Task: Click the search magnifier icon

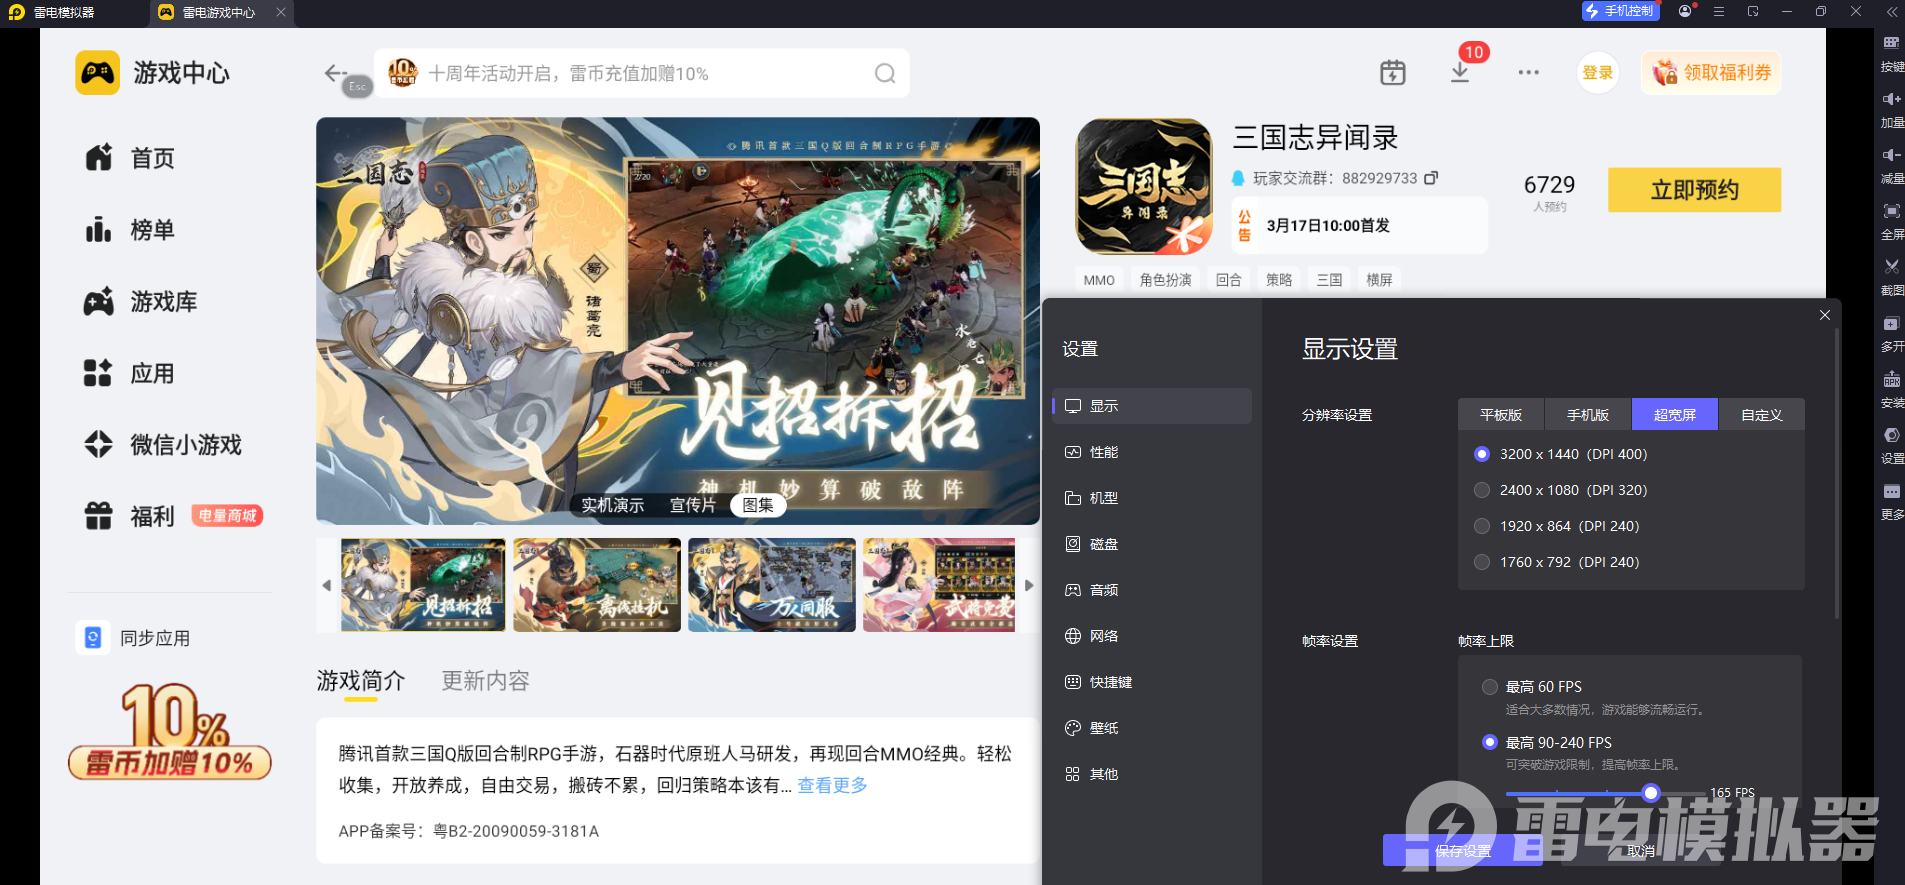Action: click(885, 73)
